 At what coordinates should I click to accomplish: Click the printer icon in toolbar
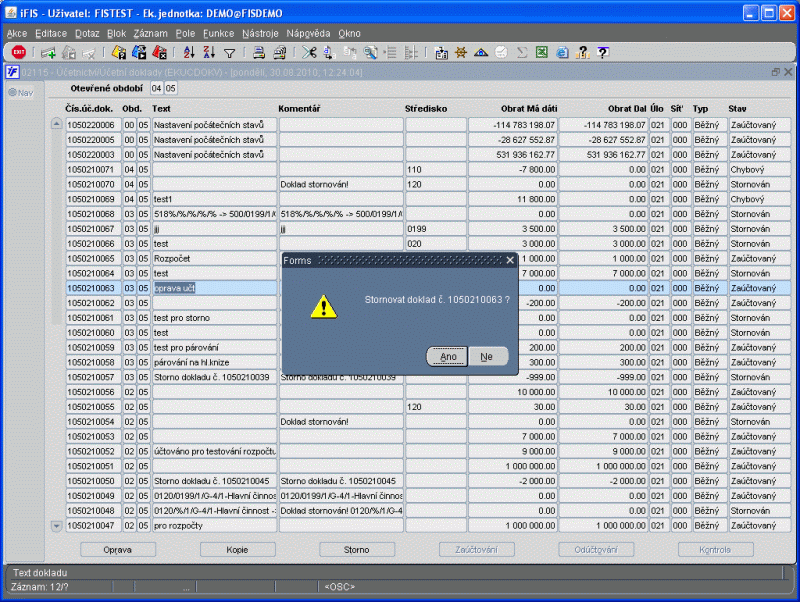pos(257,52)
